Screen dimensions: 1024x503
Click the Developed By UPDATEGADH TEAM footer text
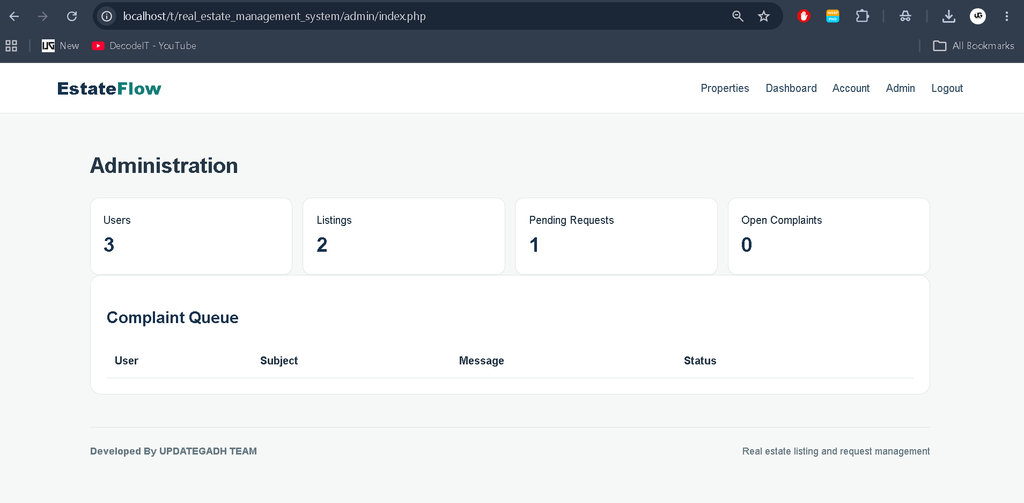174,451
